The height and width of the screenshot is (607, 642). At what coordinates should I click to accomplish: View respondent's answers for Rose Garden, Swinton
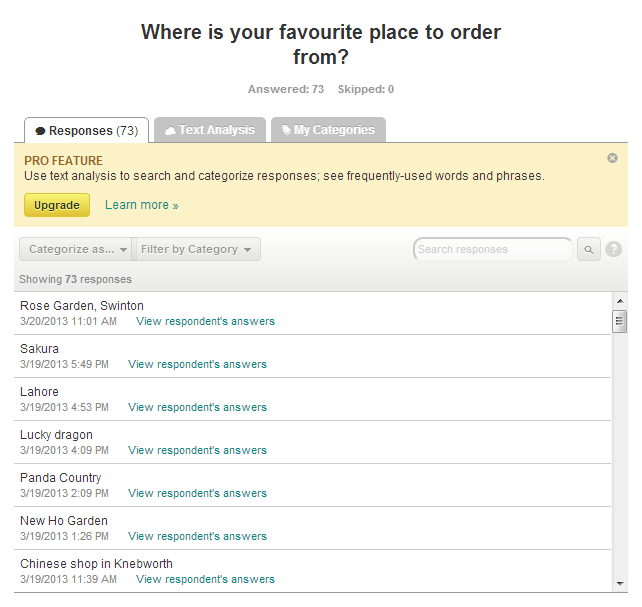click(206, 321)
